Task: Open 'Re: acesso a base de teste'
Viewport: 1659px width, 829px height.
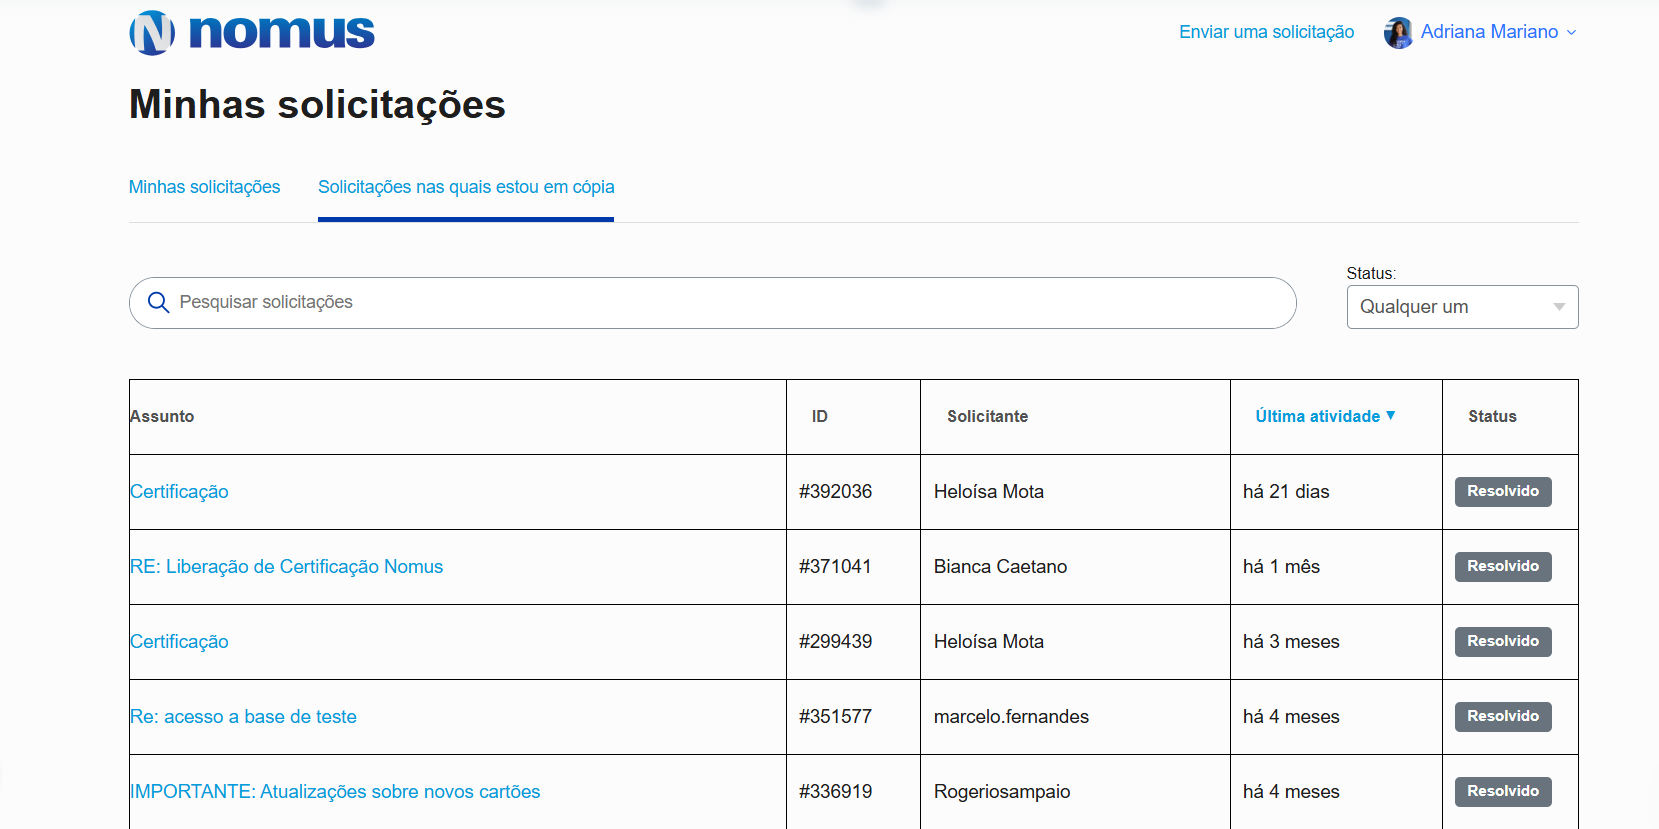Action: click(244, 716)
